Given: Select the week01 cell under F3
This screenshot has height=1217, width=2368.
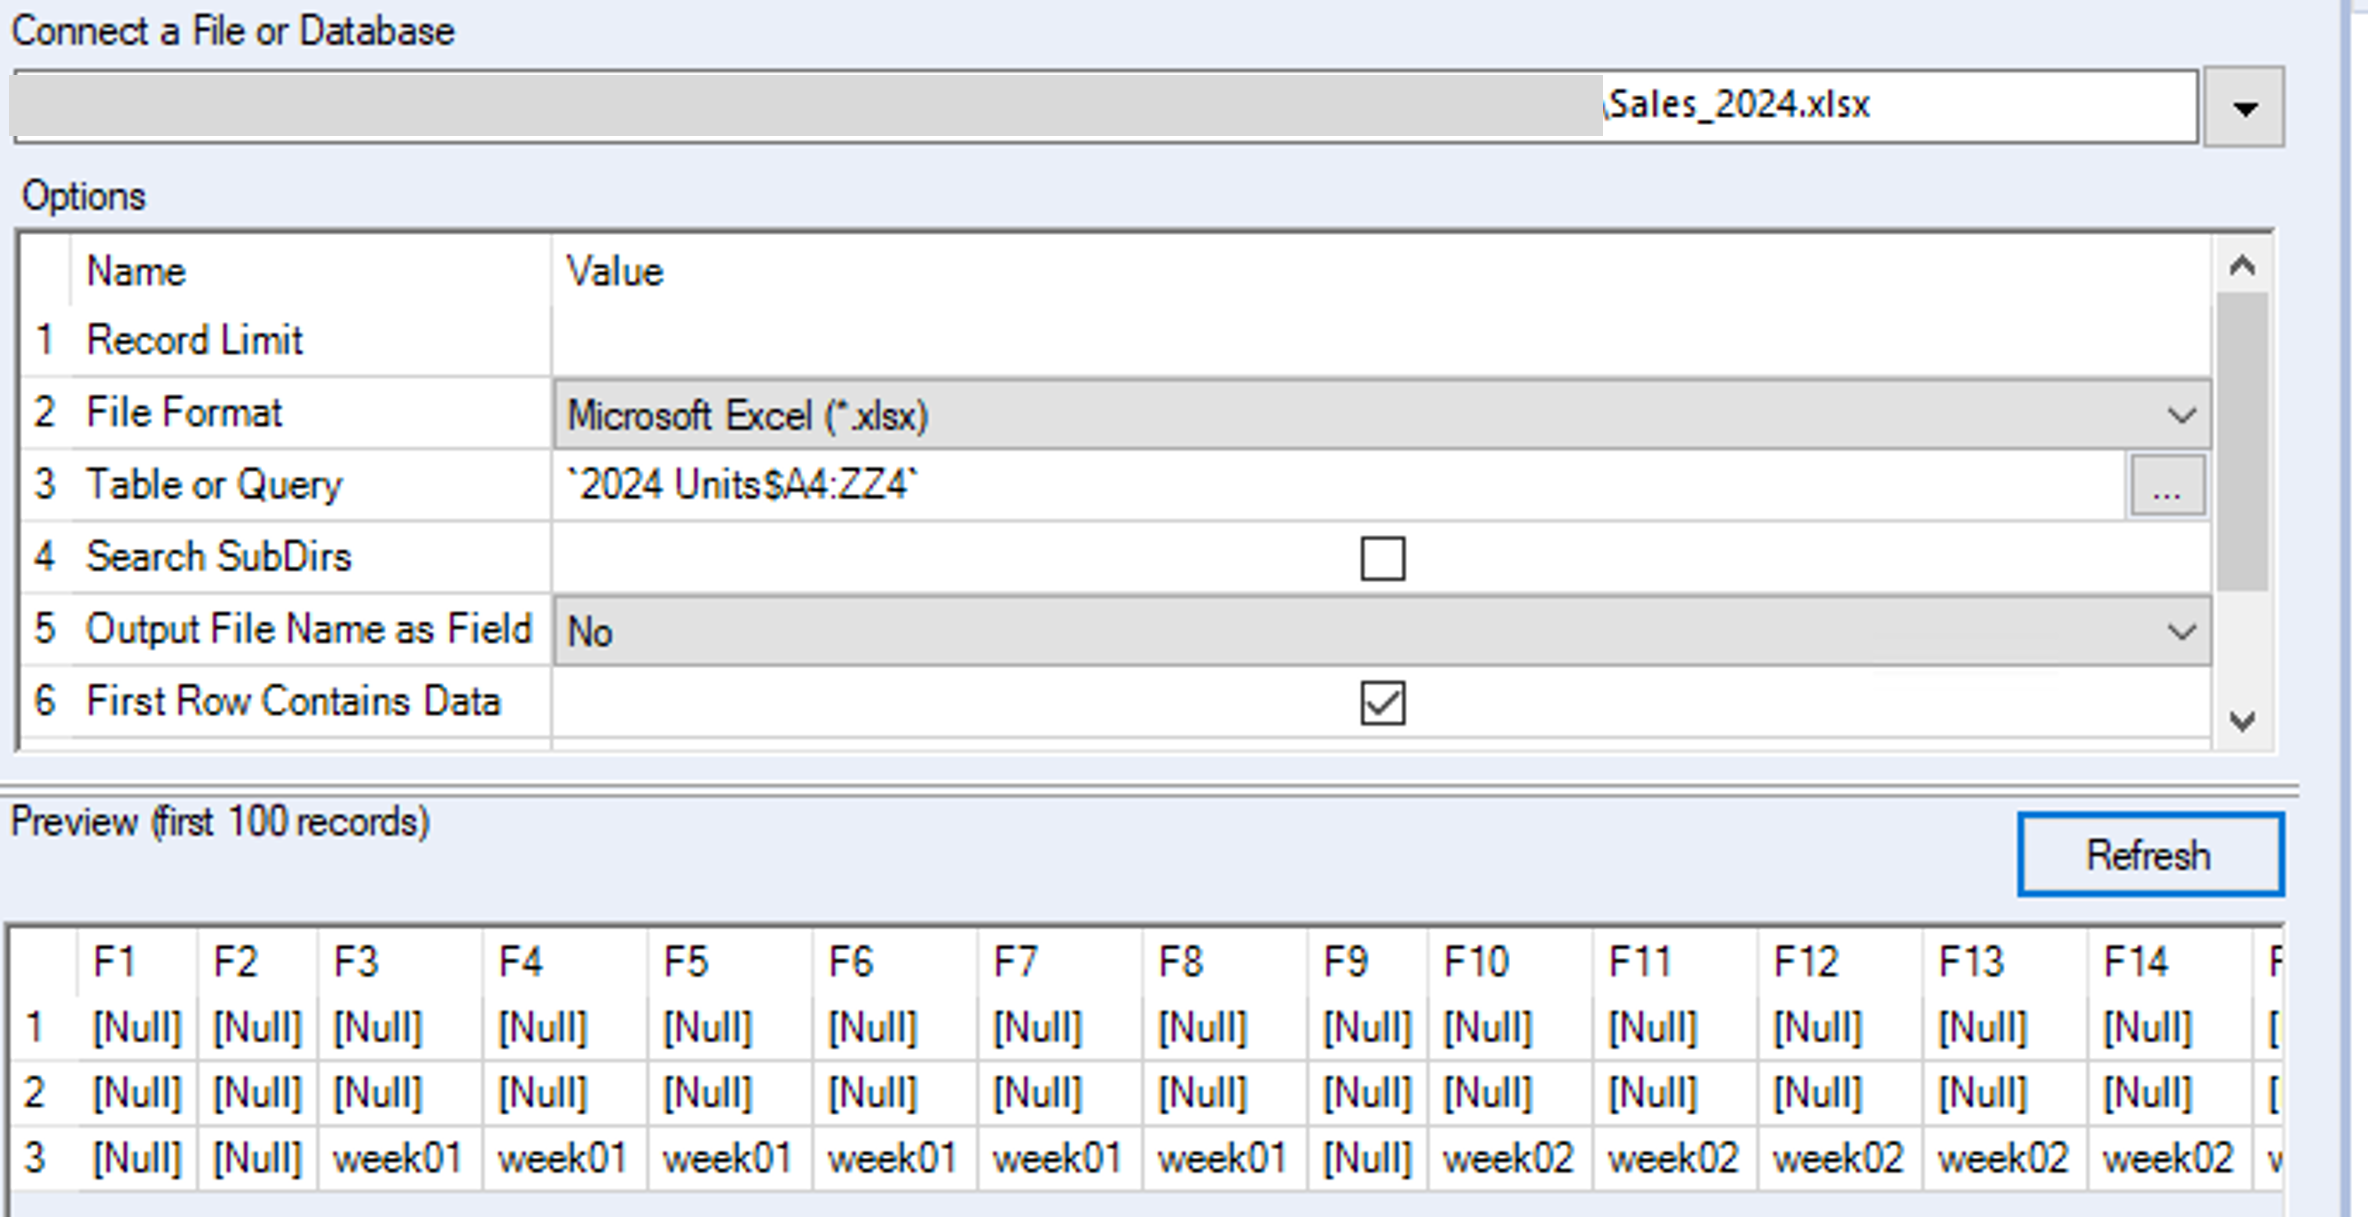Looking at the screenshot, I should (x=397, y=1156).
